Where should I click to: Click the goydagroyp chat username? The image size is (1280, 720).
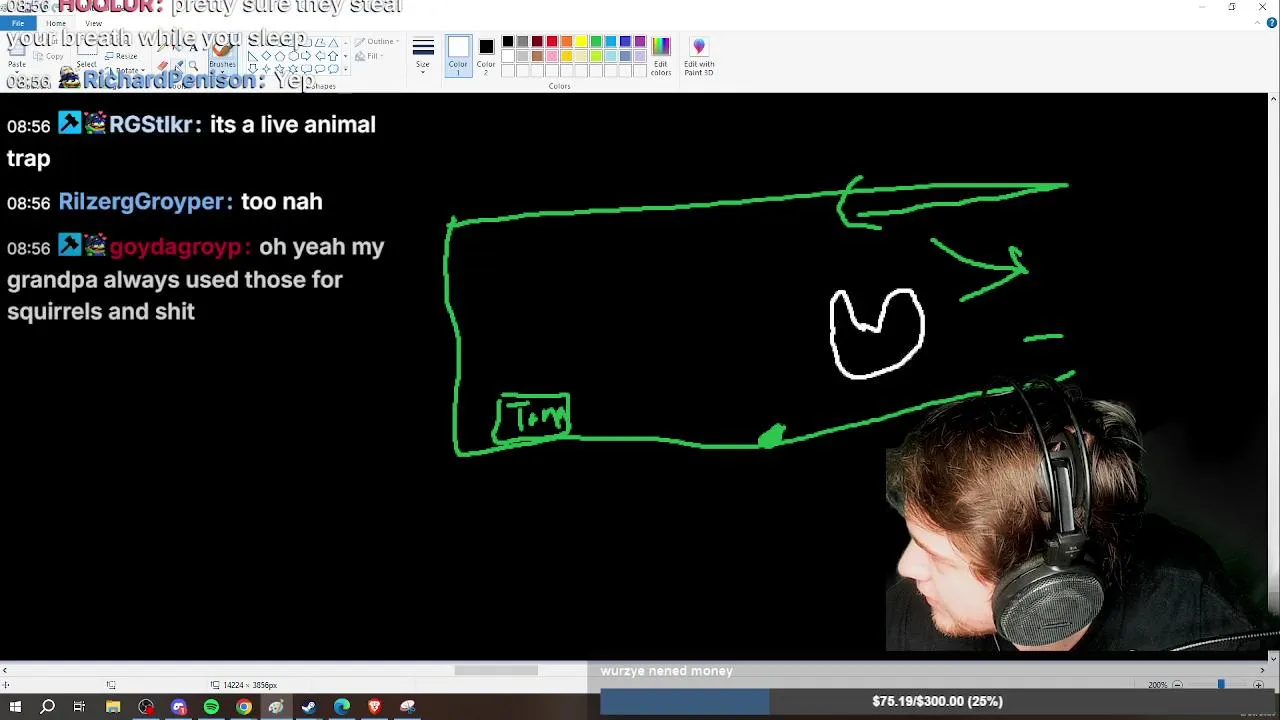point(175,247)
